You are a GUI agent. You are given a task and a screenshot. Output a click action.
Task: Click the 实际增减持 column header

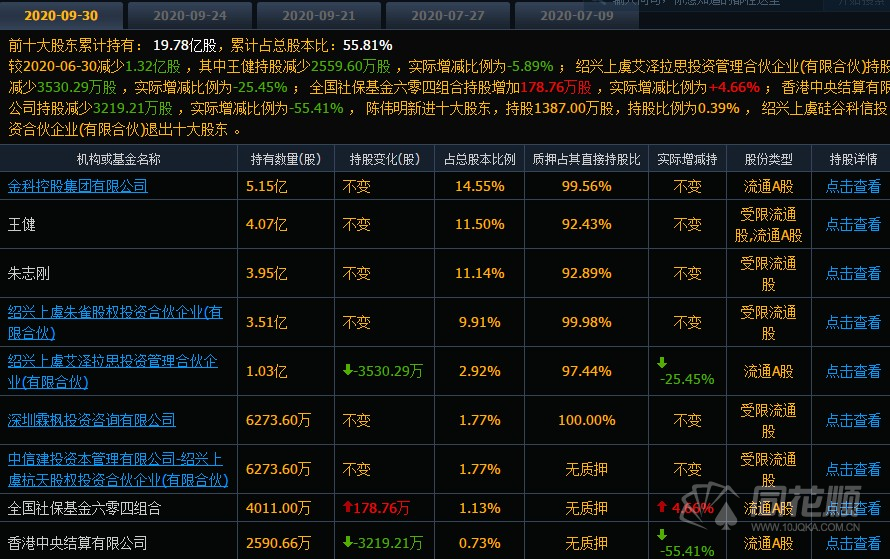[687, 159]
